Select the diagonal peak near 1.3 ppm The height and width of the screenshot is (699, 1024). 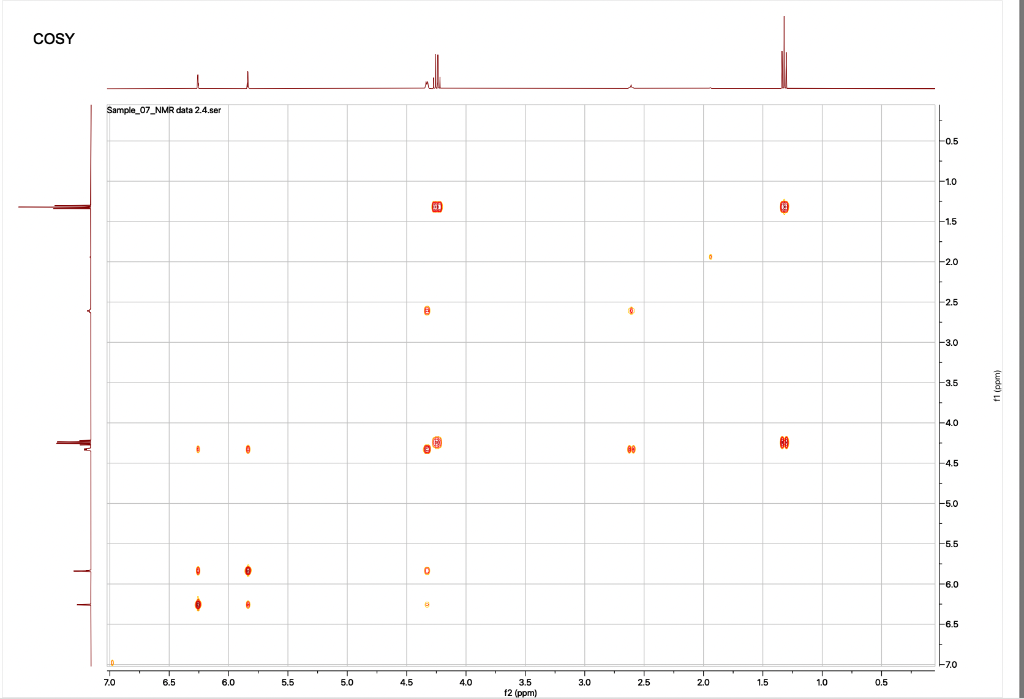coord(785,207)
